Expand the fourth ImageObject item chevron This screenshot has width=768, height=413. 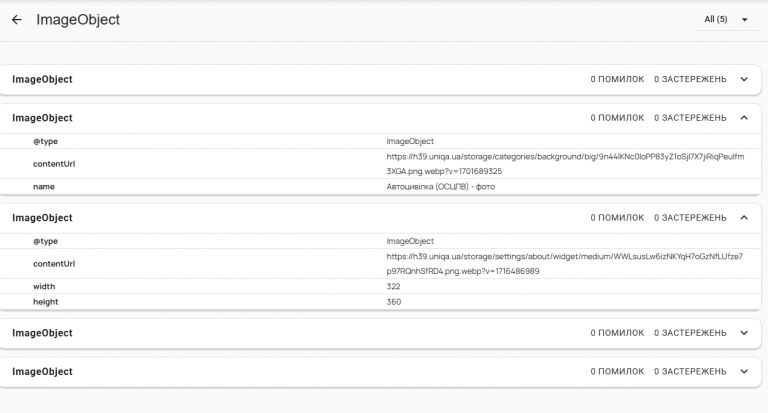743,332
